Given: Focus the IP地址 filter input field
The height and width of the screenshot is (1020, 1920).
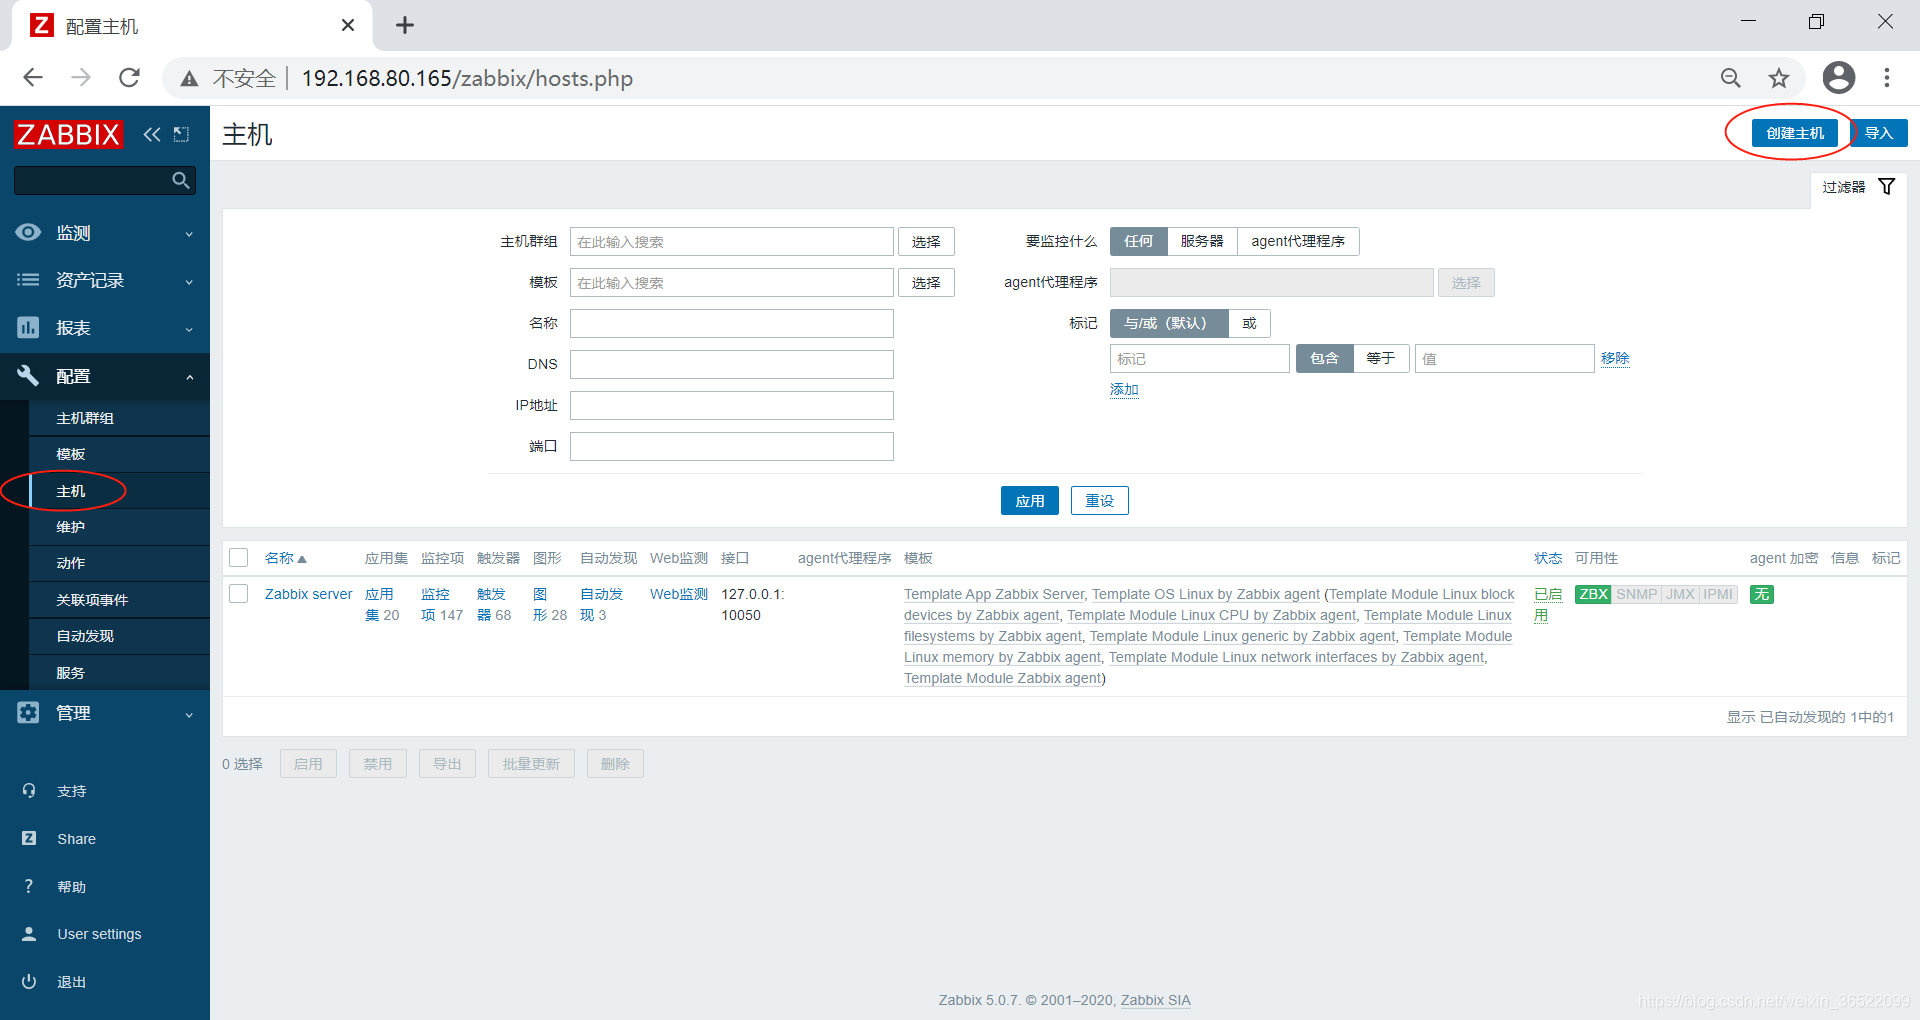Looking at the screenshot, I should 732,405.
